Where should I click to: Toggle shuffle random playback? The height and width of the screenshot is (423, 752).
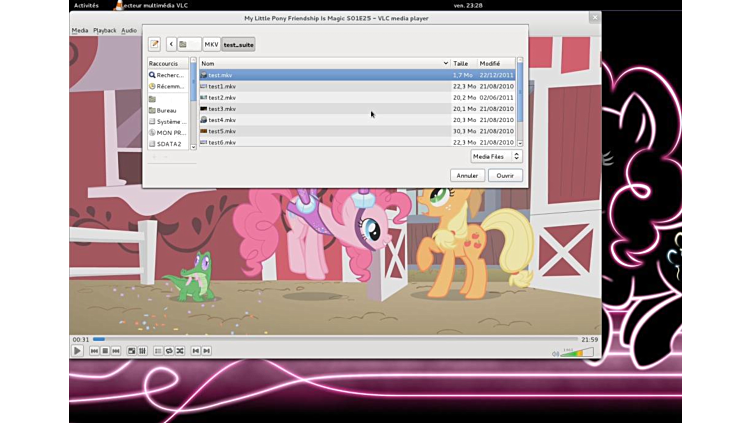(180, 351)
